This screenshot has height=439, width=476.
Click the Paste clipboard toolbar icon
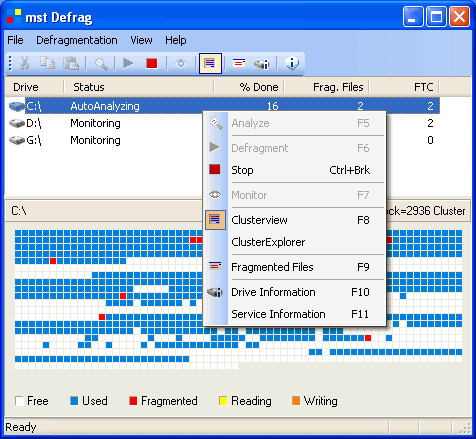[x=71, y=63]
